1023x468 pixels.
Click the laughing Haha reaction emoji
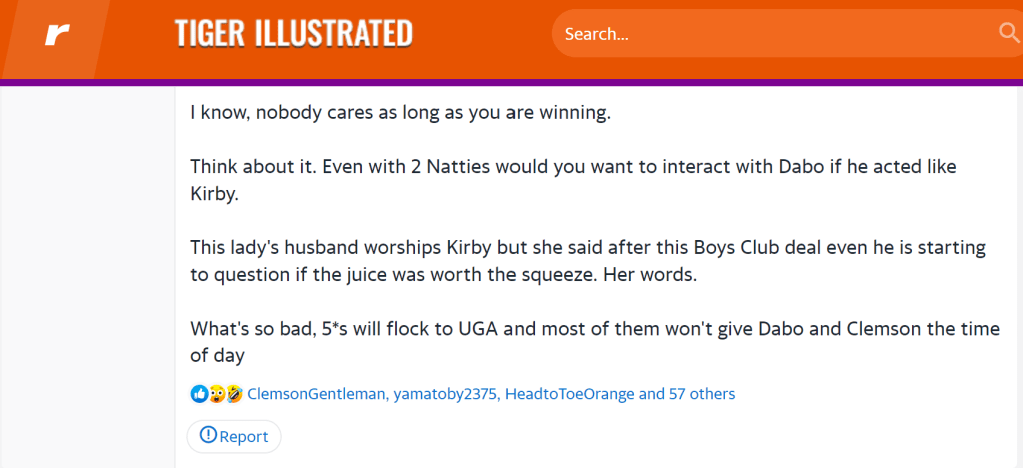[234, 394]
